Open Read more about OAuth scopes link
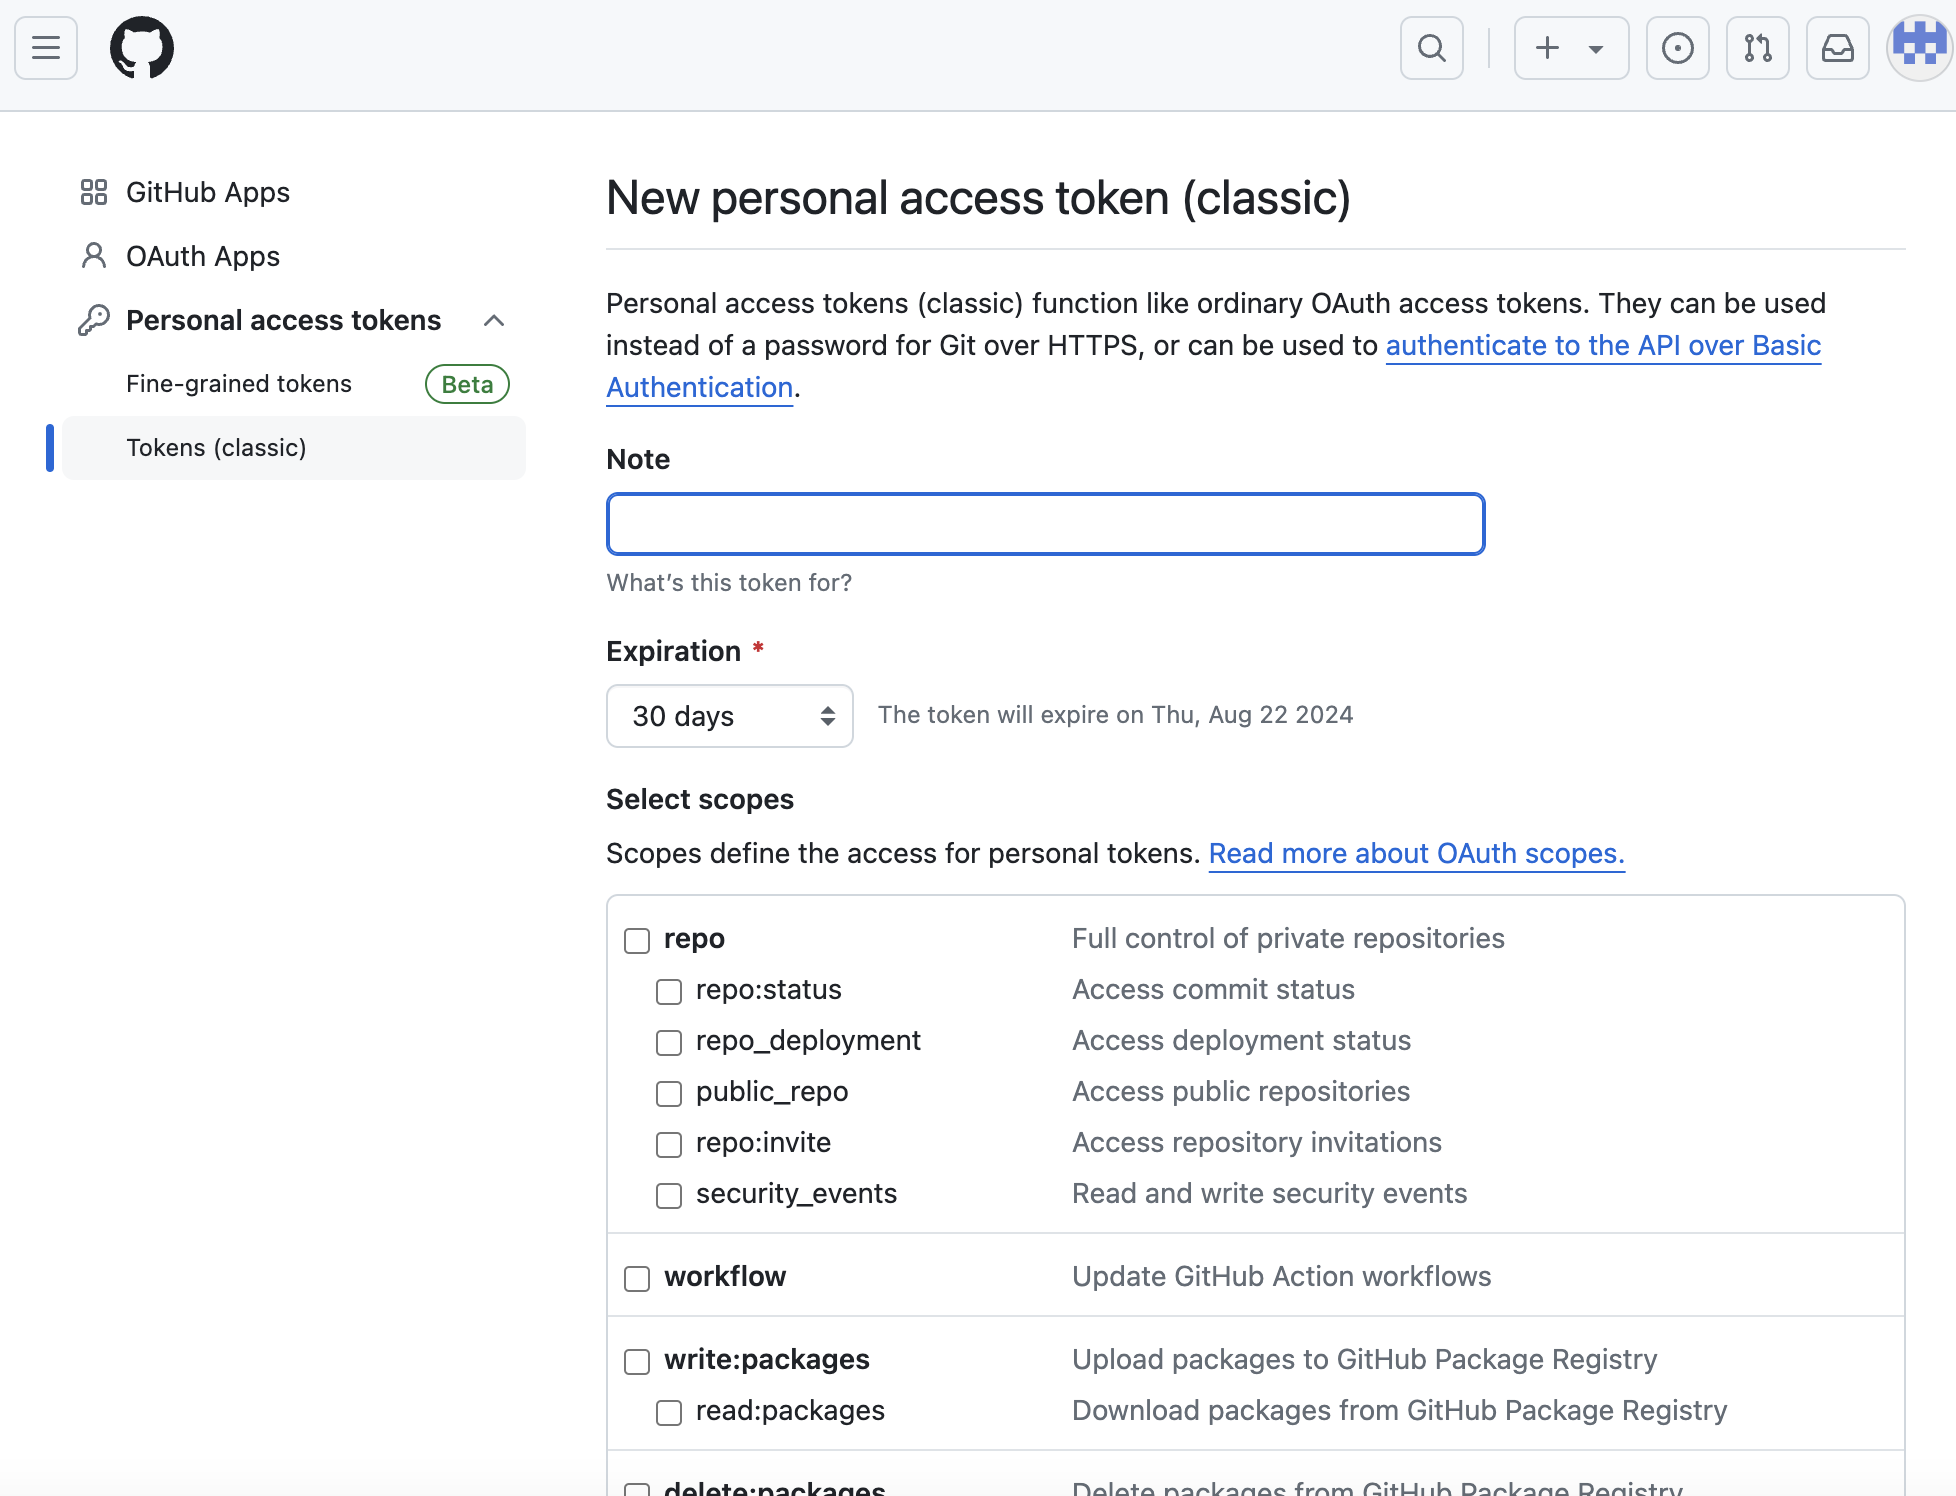The height and width of the screenshot is (1496, 1956). click(x=1416, y=854)
